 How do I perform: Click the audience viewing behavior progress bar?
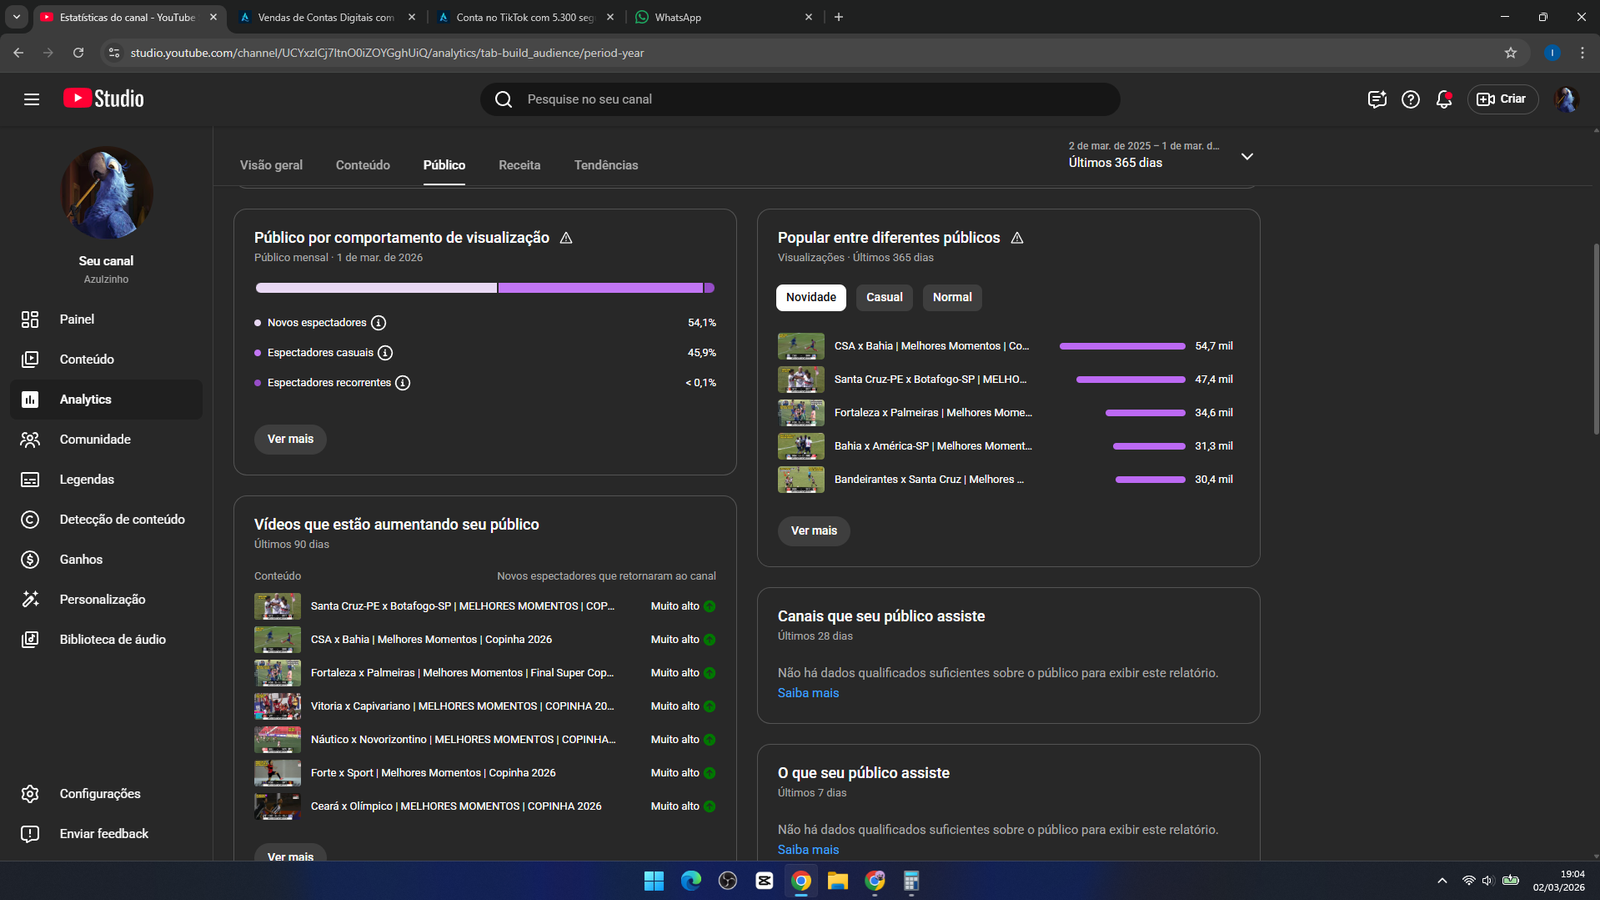(485, 288)
